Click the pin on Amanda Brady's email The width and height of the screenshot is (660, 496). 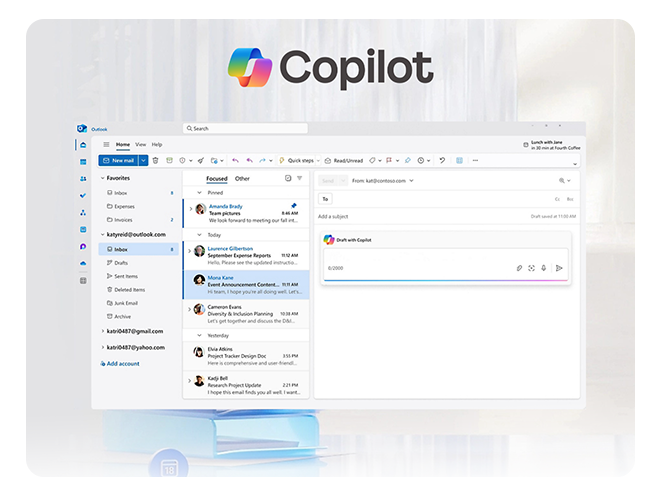click(294, 205)
